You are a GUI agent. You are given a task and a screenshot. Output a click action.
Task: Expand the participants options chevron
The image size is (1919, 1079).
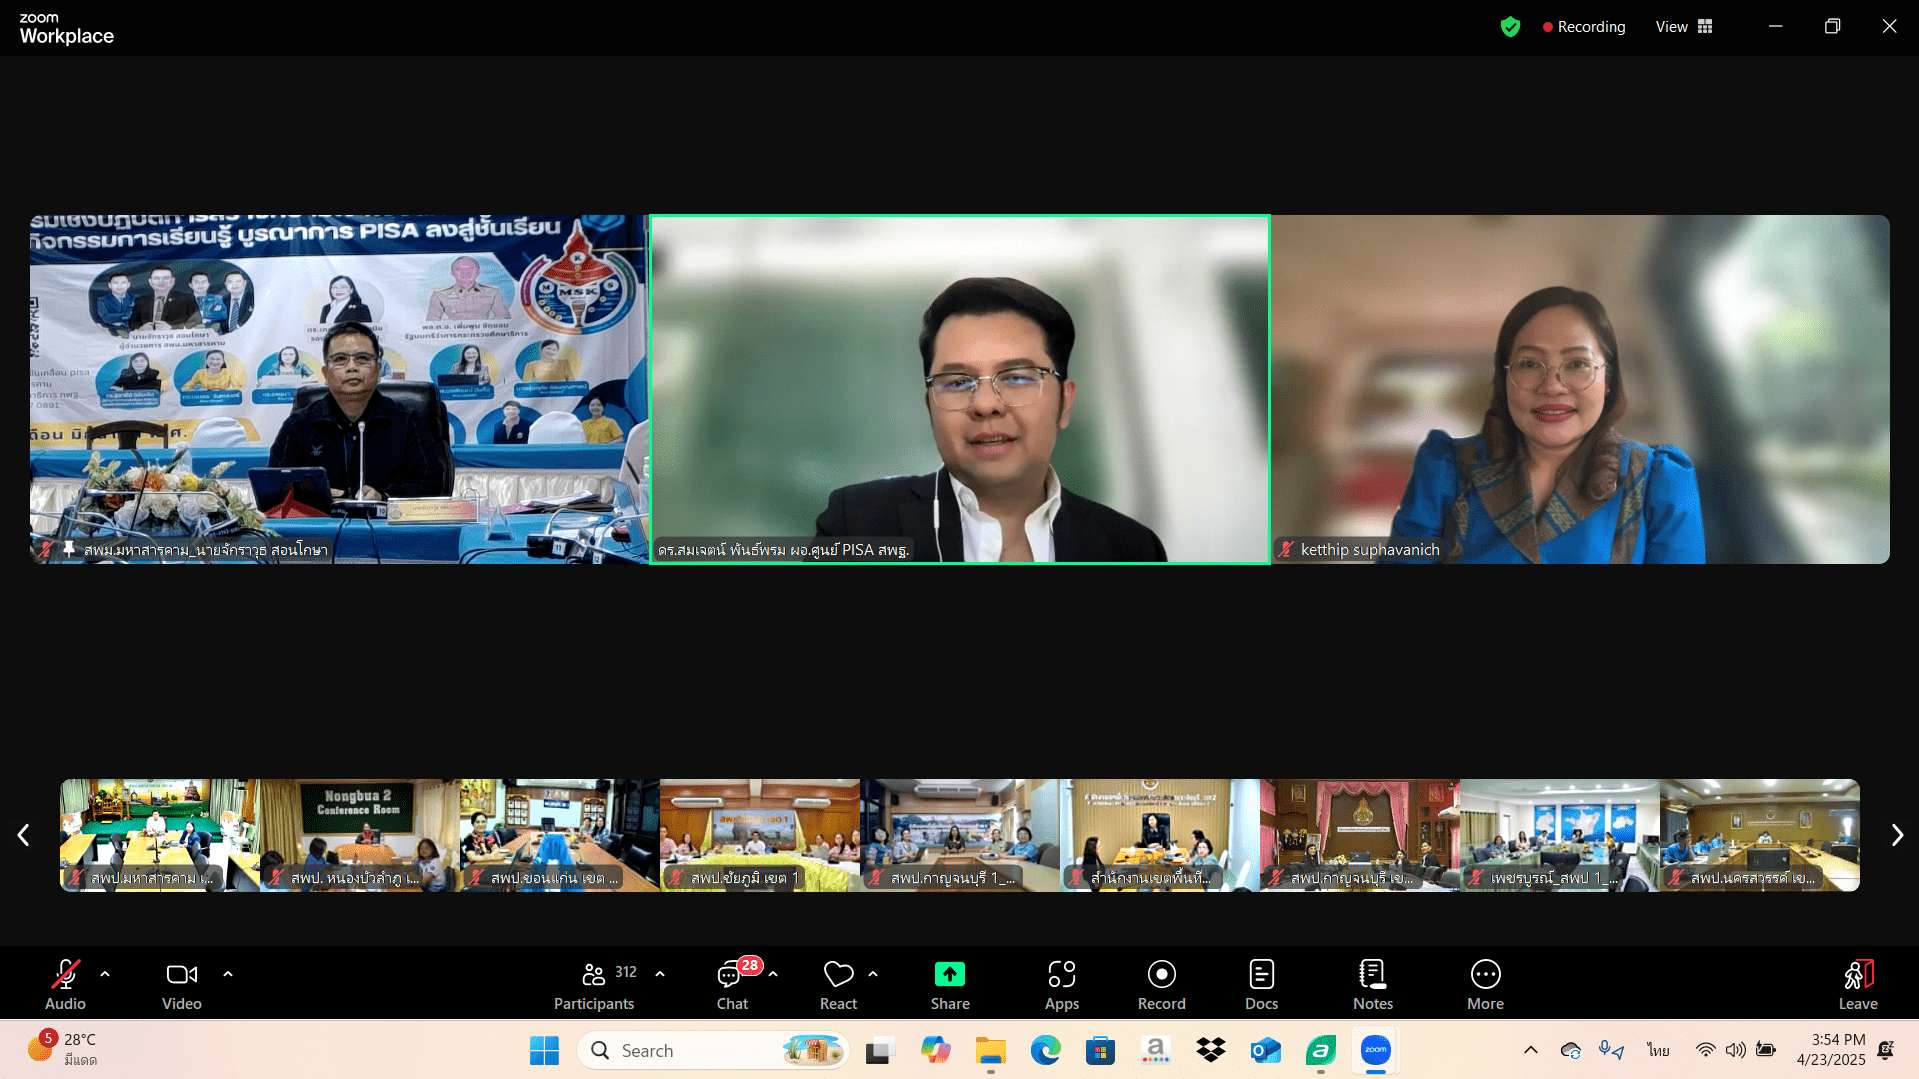(x=660, y=973)
